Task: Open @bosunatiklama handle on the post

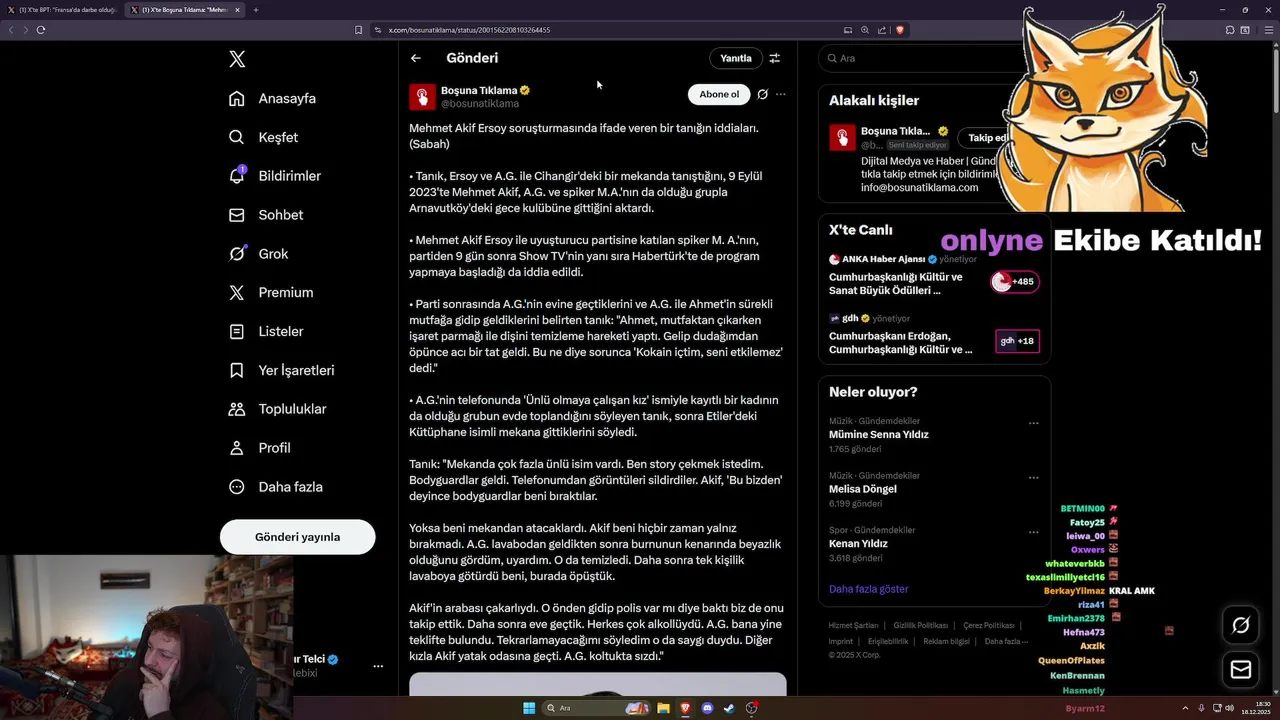Action: (x=480, y=104)
